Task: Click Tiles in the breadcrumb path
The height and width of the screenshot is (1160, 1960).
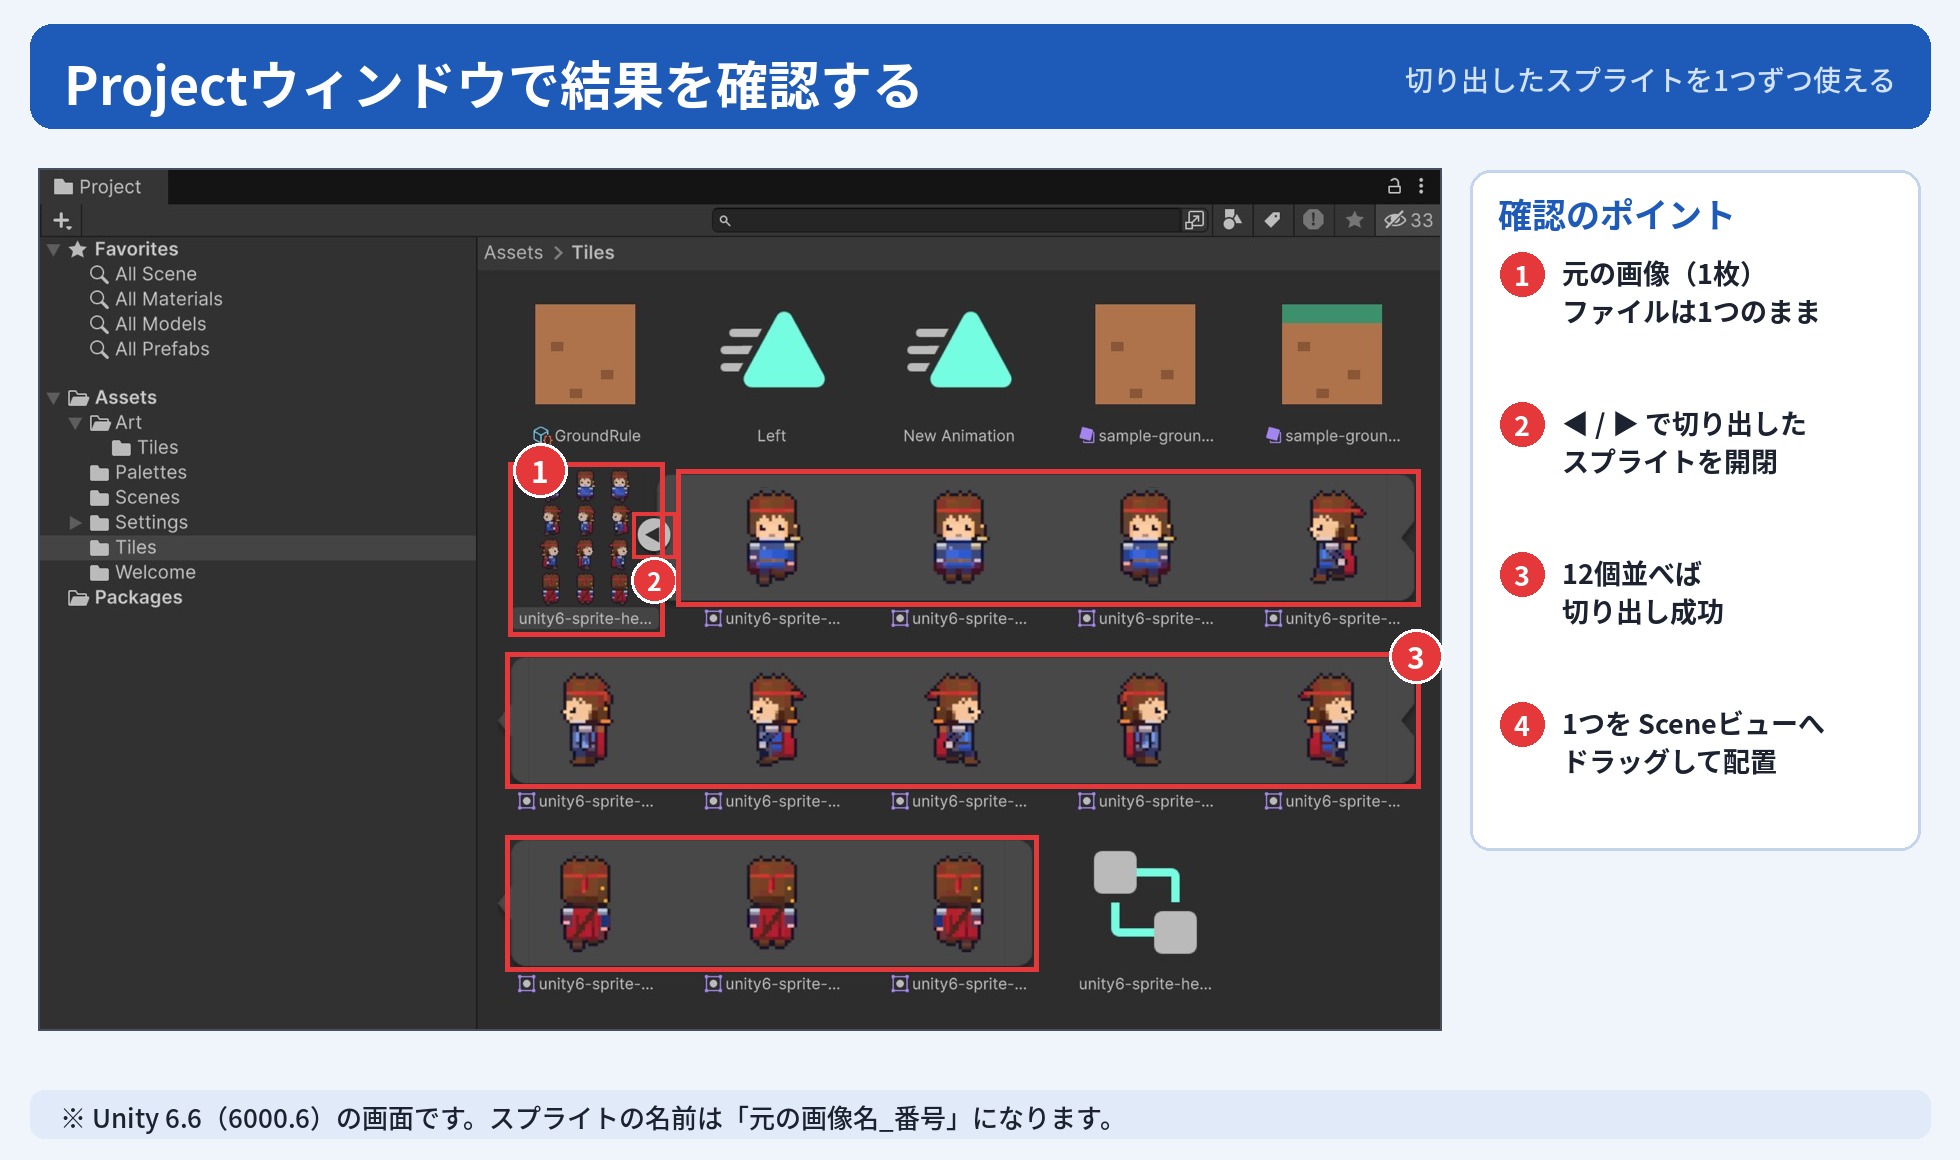Action: [593, 253]
